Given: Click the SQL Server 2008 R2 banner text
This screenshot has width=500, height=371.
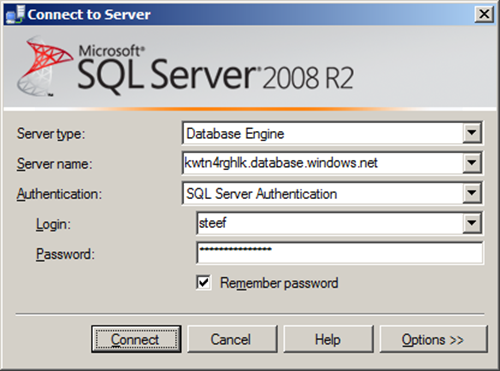Looking at the screenshot, I should tap(215, 72).
